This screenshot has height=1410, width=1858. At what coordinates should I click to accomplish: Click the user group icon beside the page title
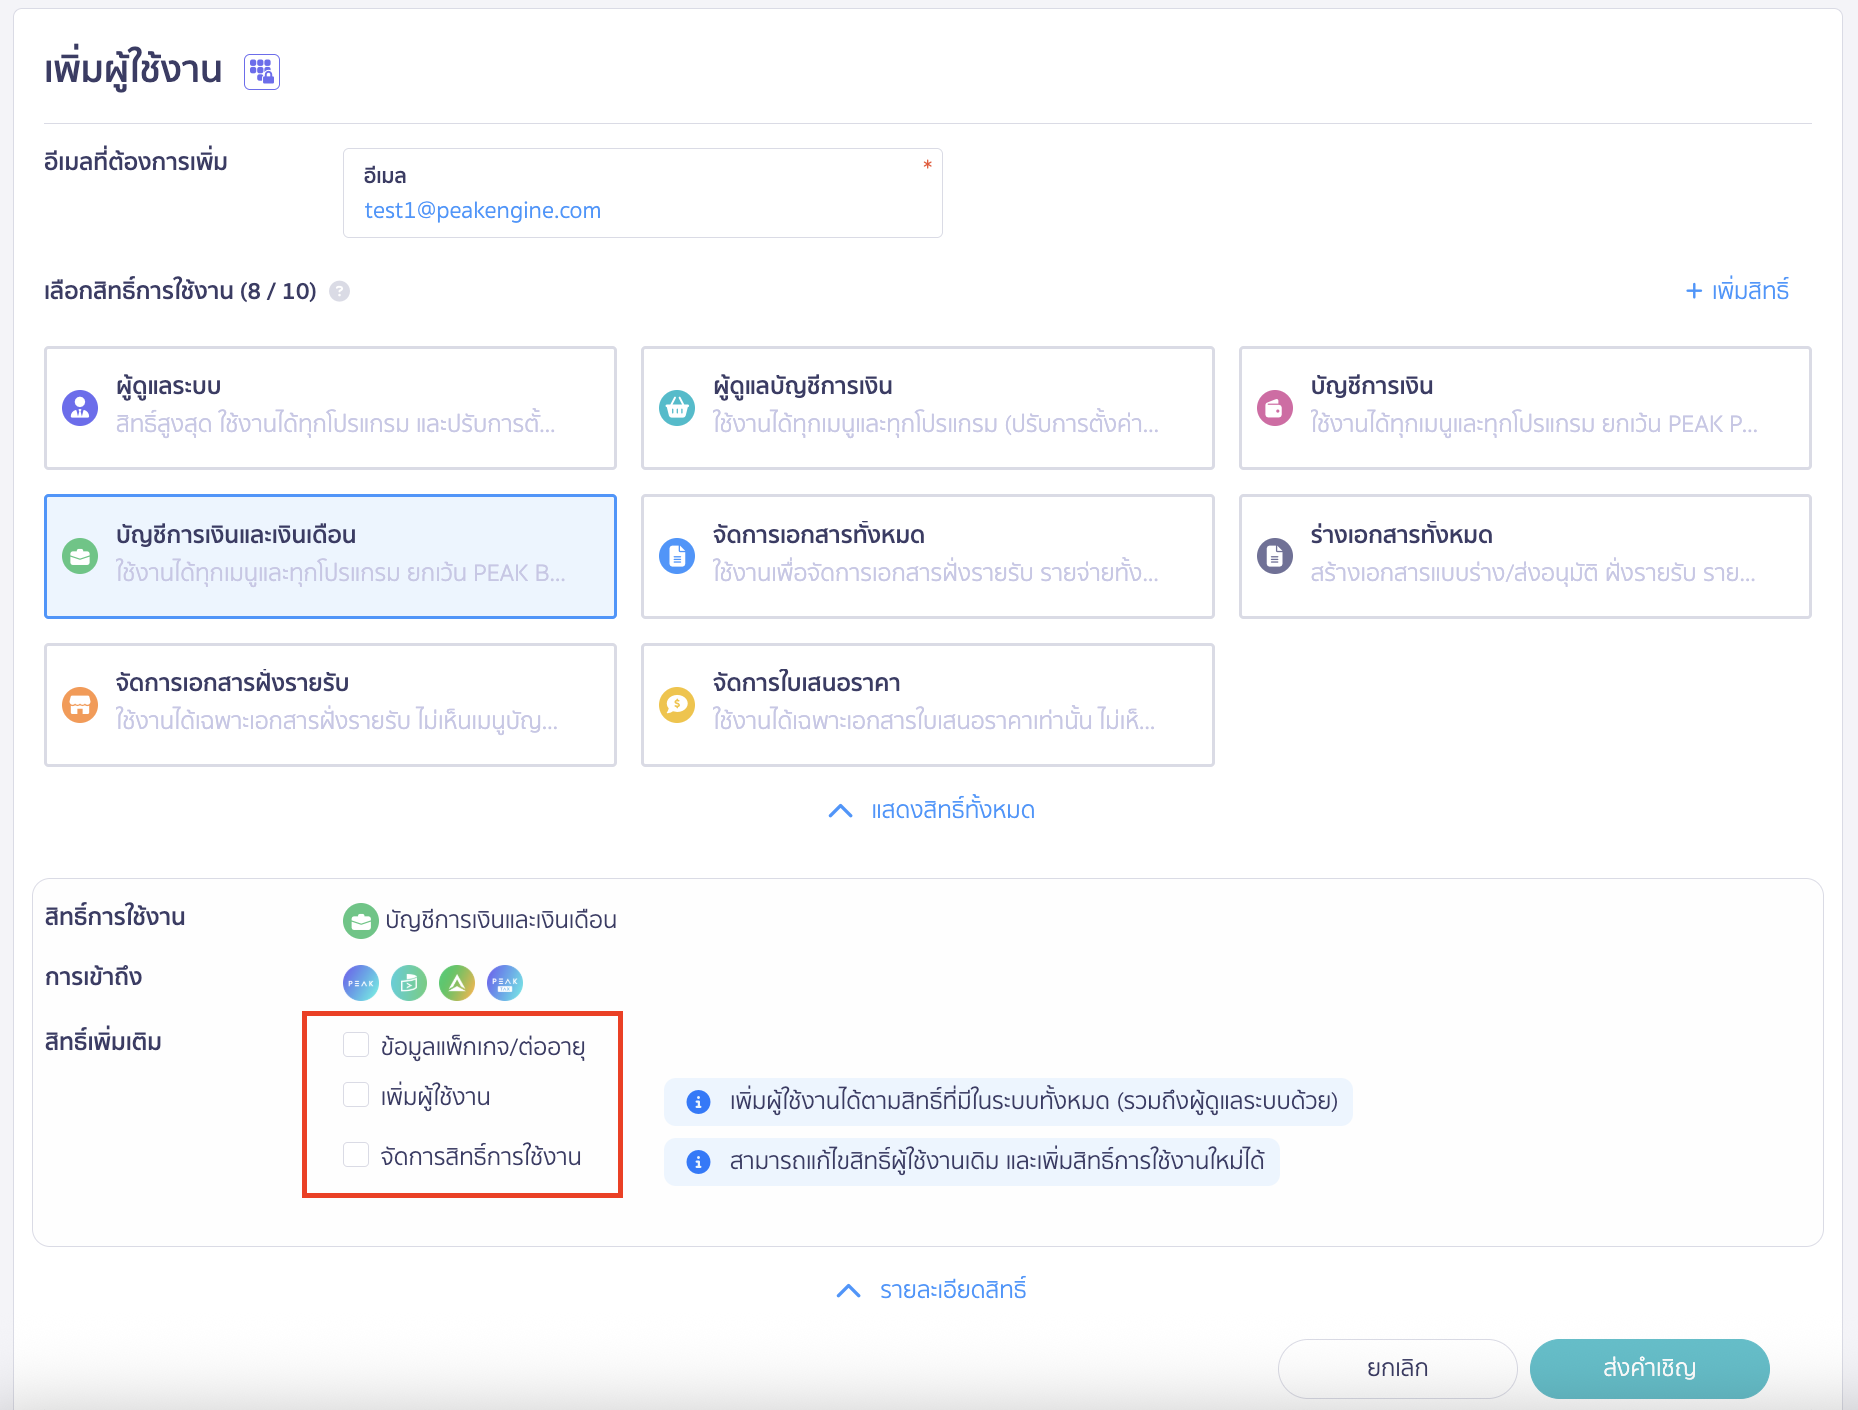262,72
